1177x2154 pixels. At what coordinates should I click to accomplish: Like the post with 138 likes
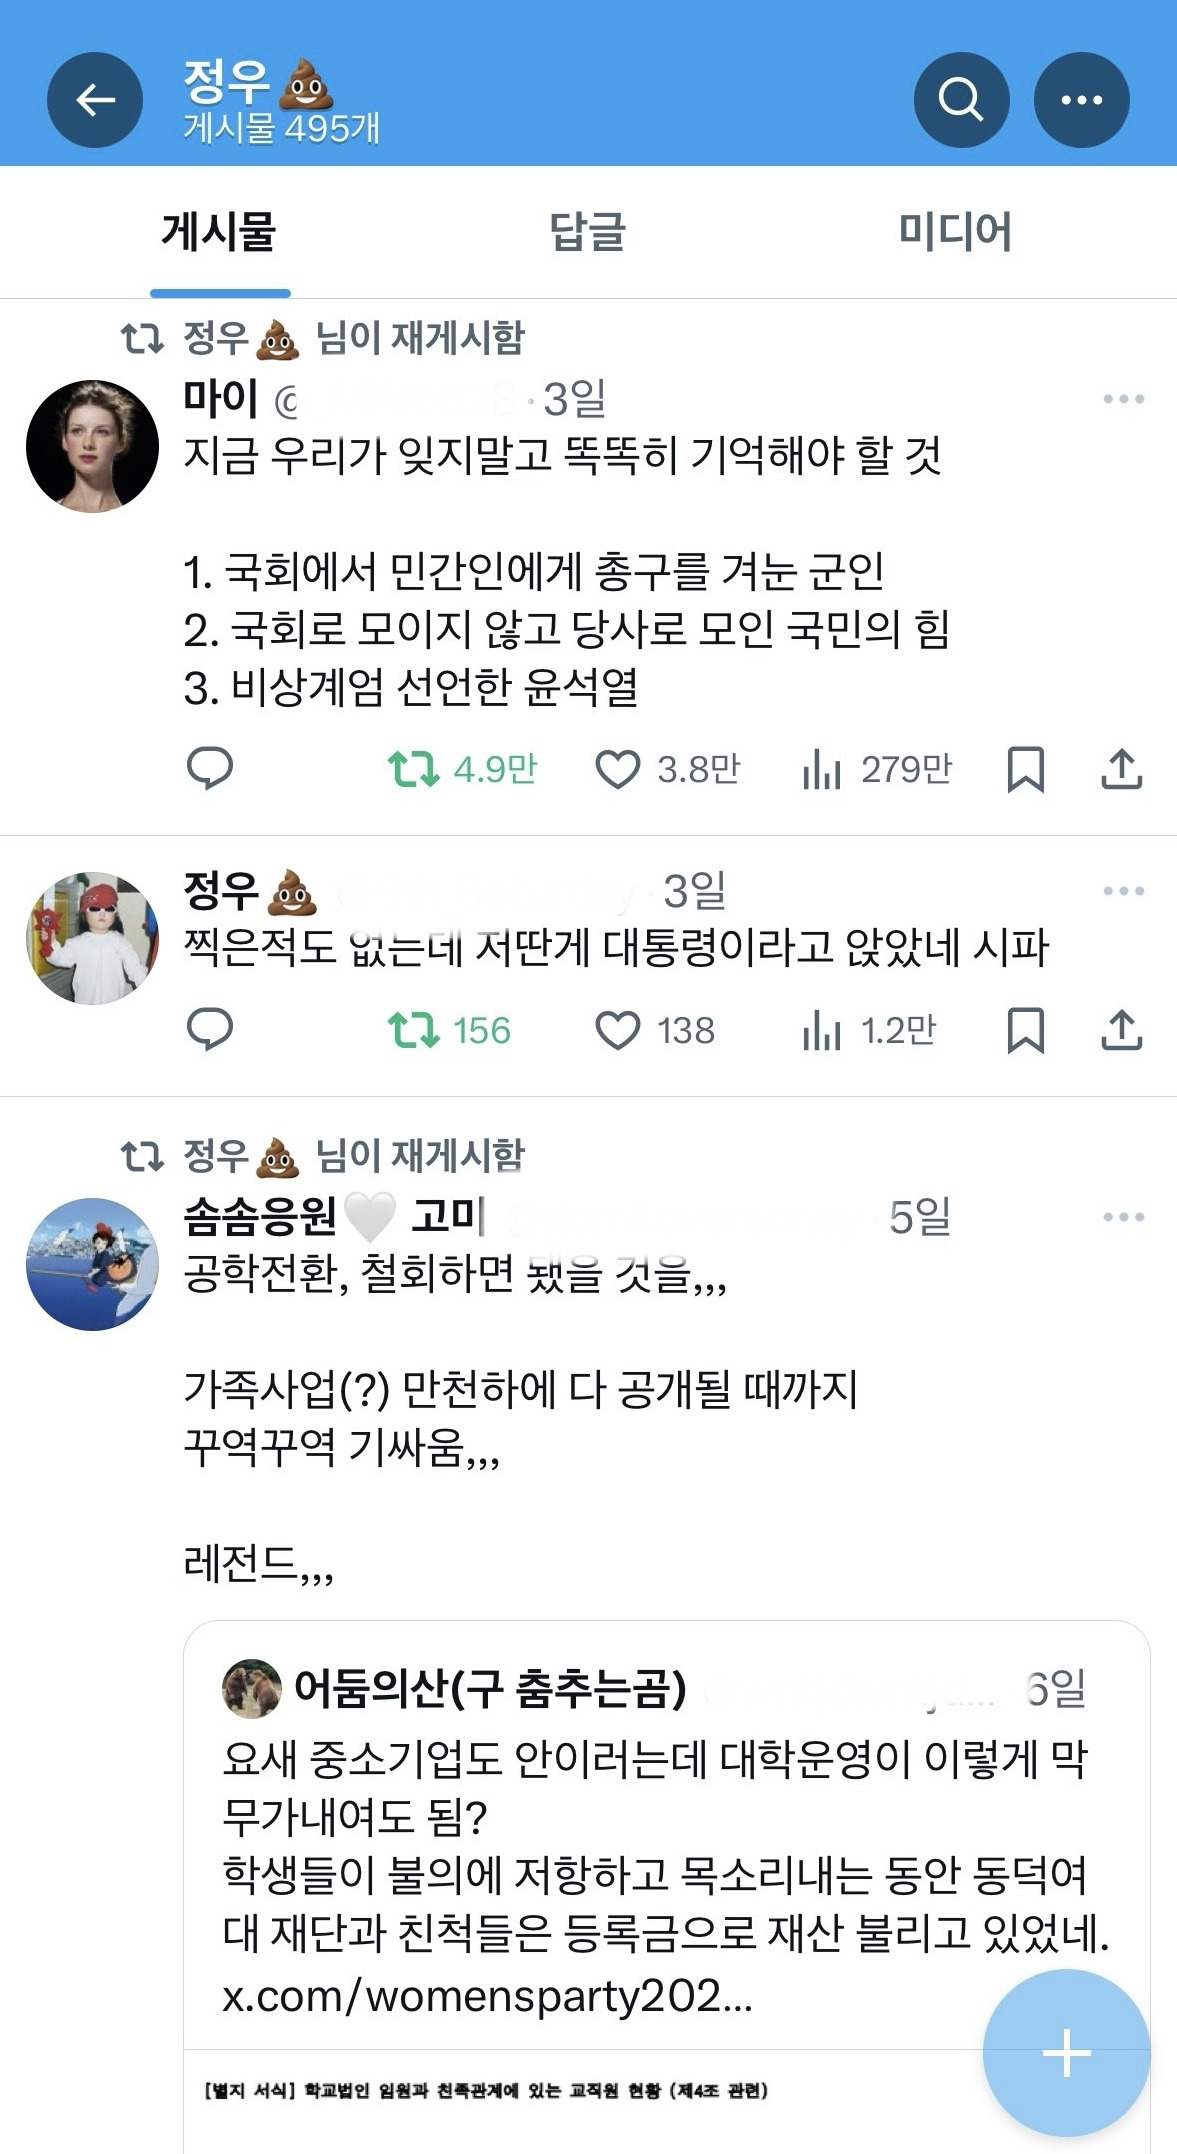618,1031
